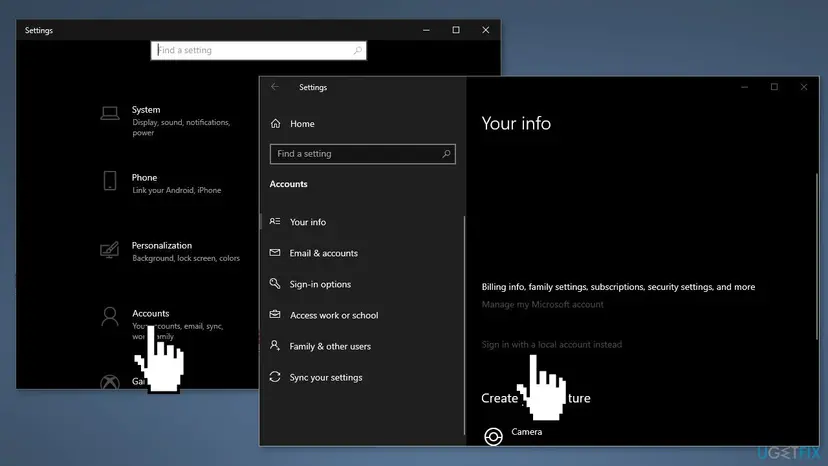
Task: Click the Sign-in options key icon
Action: pyautogui.click(x=275, y=284)
